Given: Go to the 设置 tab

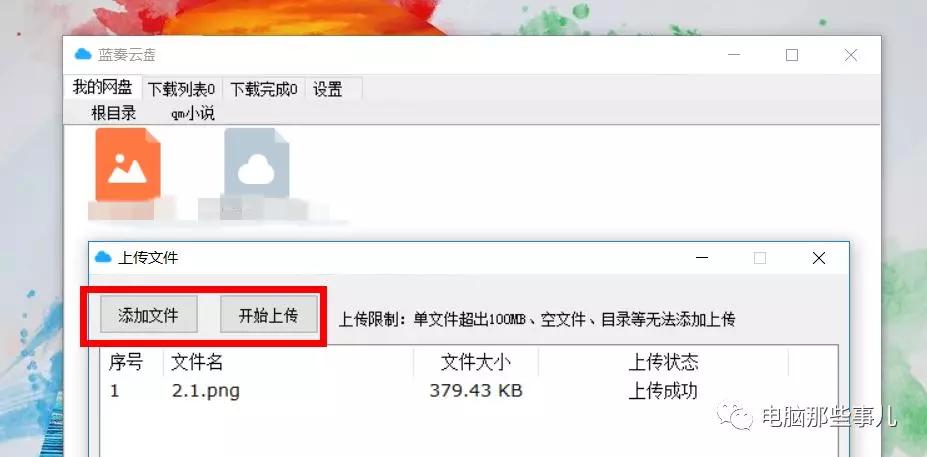Looking at the screenshot, I should click(x=328, y=89).
